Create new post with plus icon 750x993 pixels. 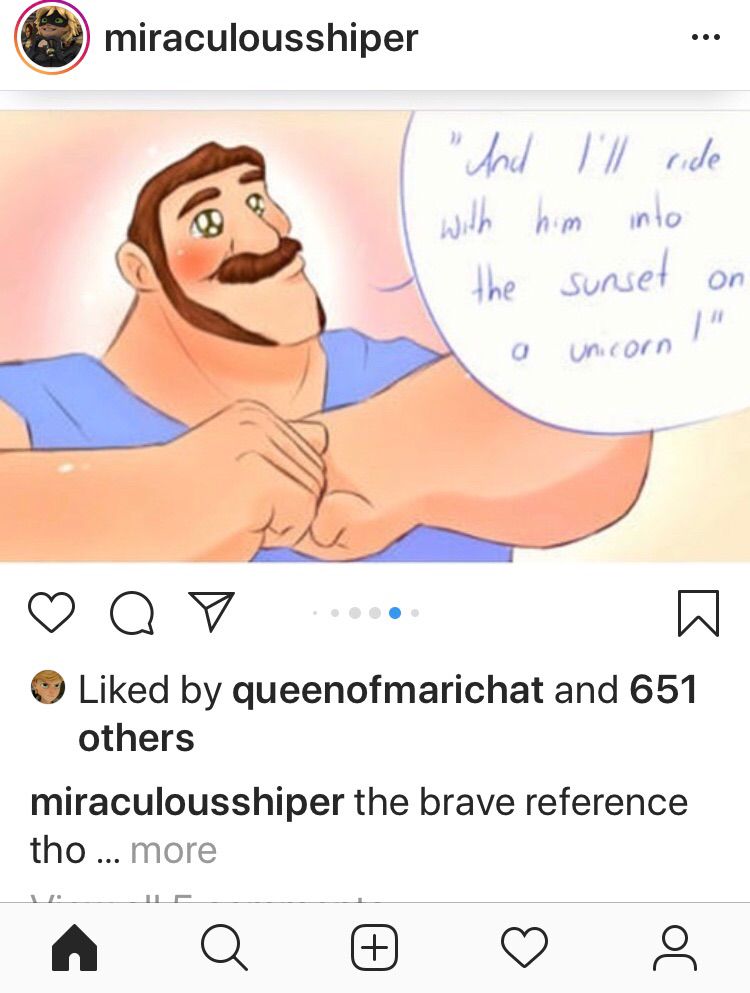click(x=374, y=947)
